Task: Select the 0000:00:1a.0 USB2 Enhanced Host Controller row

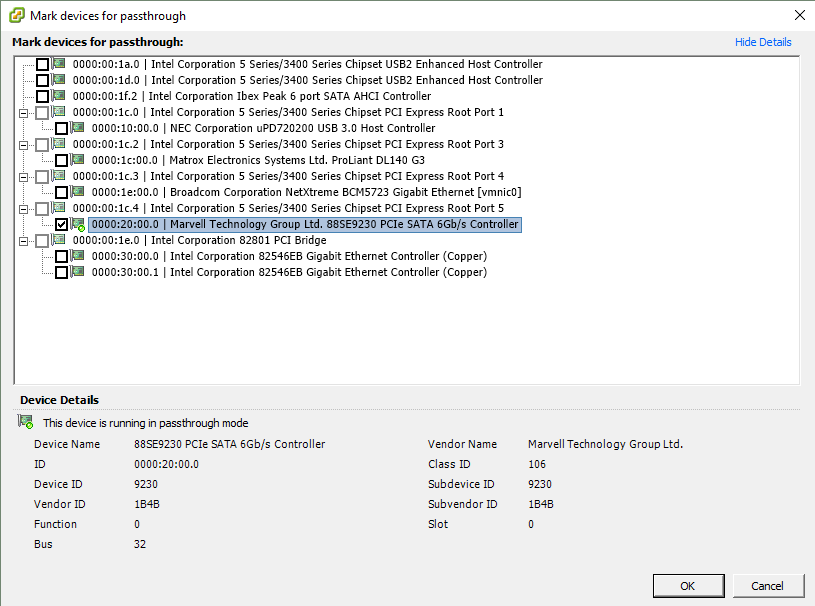Action: (x=308, y=64)
